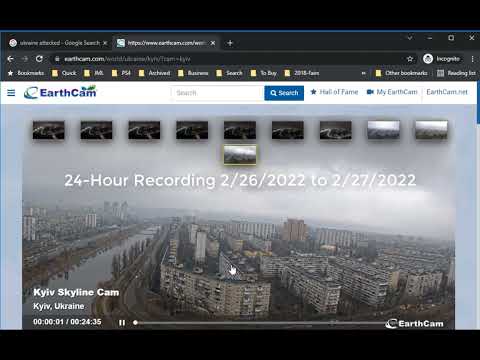
Task: Open the Quick bookmarks folder
Action: pyautogui.click(x=64, y=73)
